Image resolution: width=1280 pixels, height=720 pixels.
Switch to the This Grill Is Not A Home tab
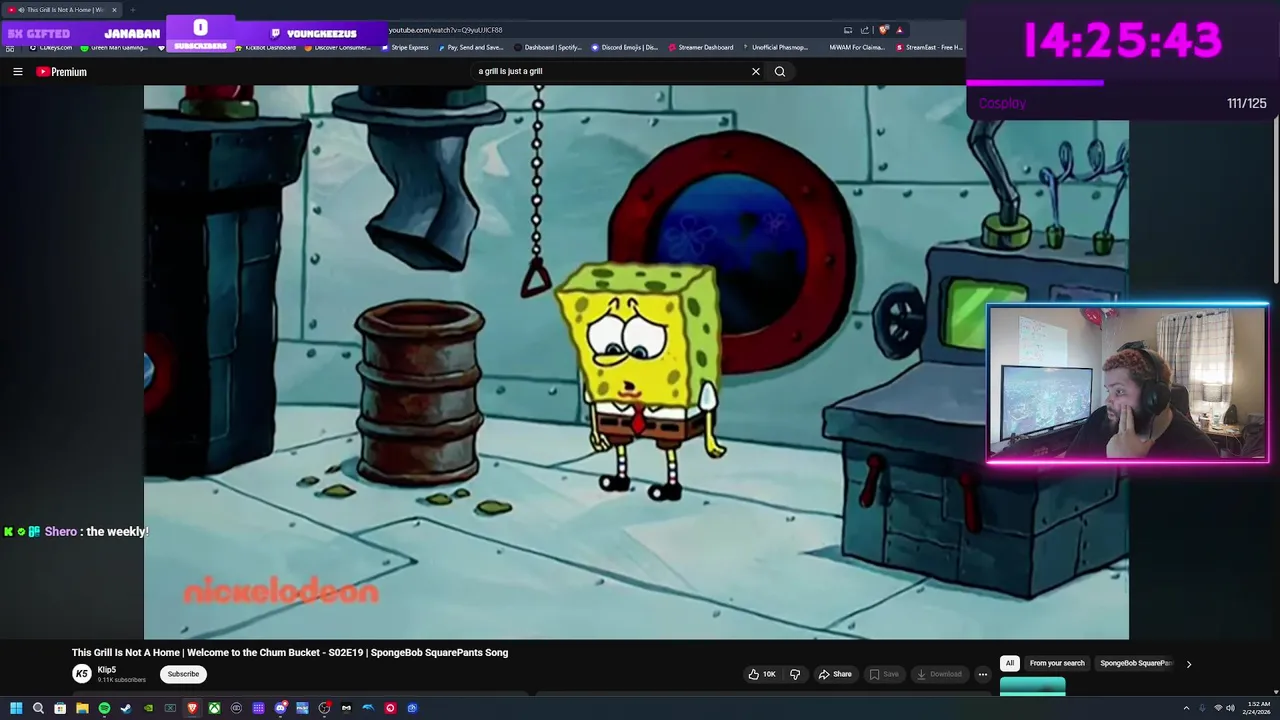(x=60, y=10)
